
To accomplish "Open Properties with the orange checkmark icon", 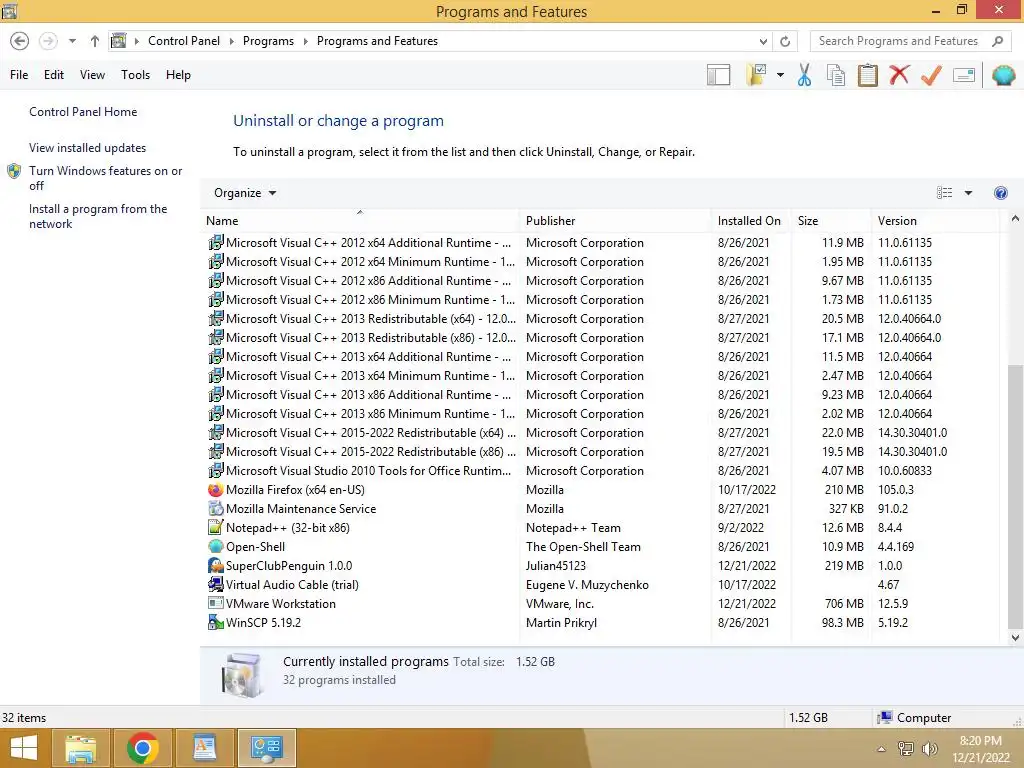I will coord(931,75).
